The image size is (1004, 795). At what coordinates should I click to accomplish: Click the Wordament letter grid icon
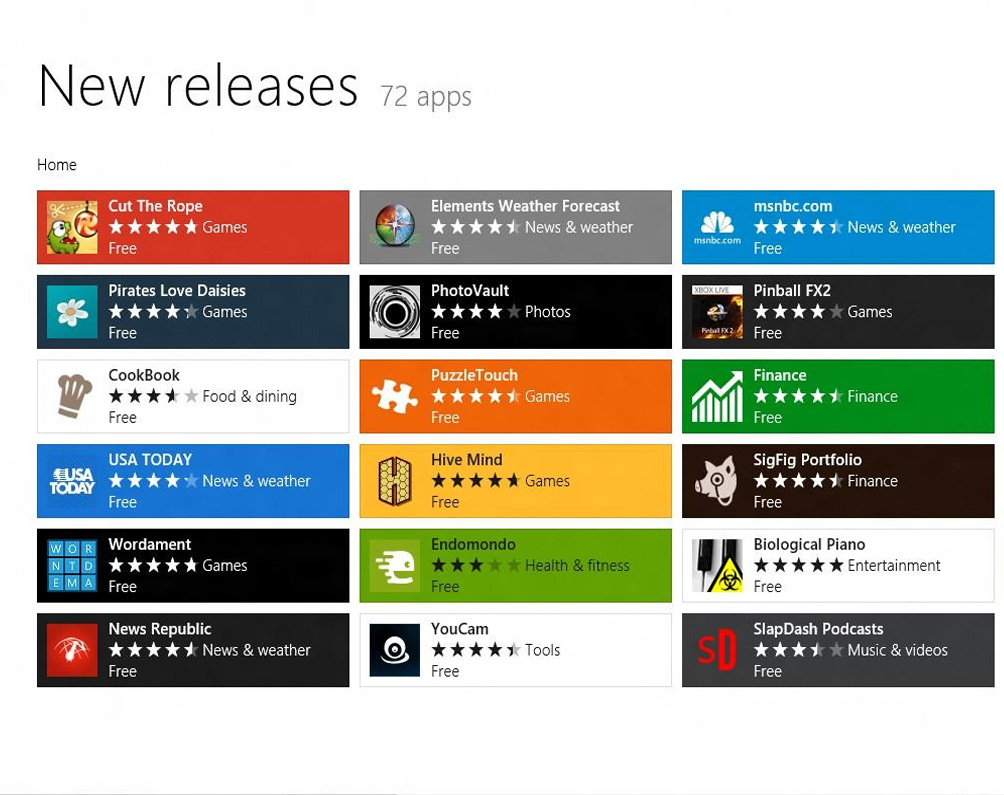[72, 565]
